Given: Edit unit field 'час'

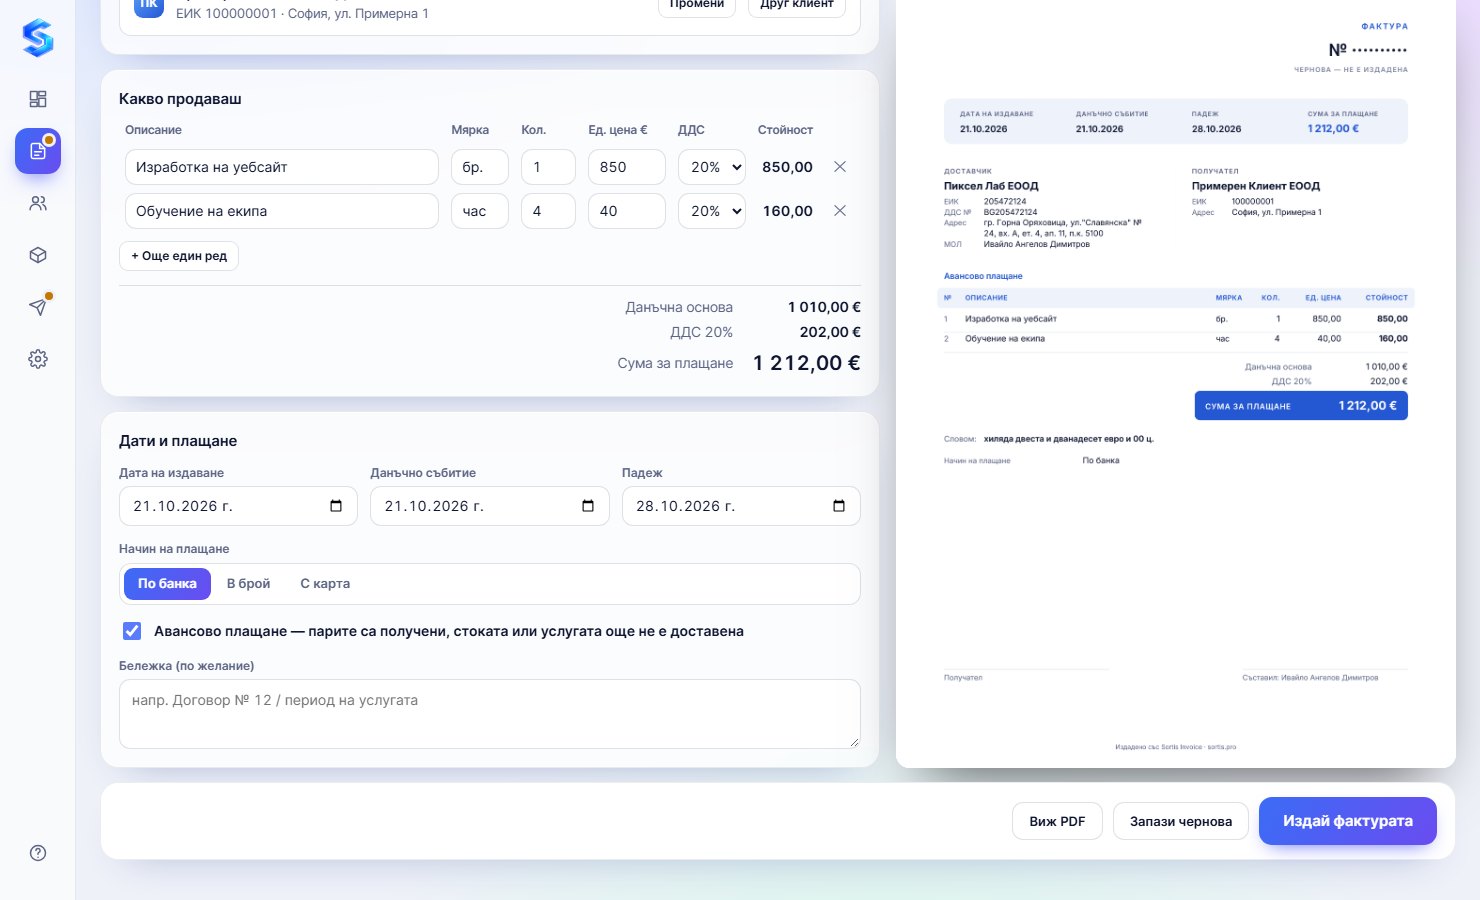Looking at the screenshot, I should point(480,211).
